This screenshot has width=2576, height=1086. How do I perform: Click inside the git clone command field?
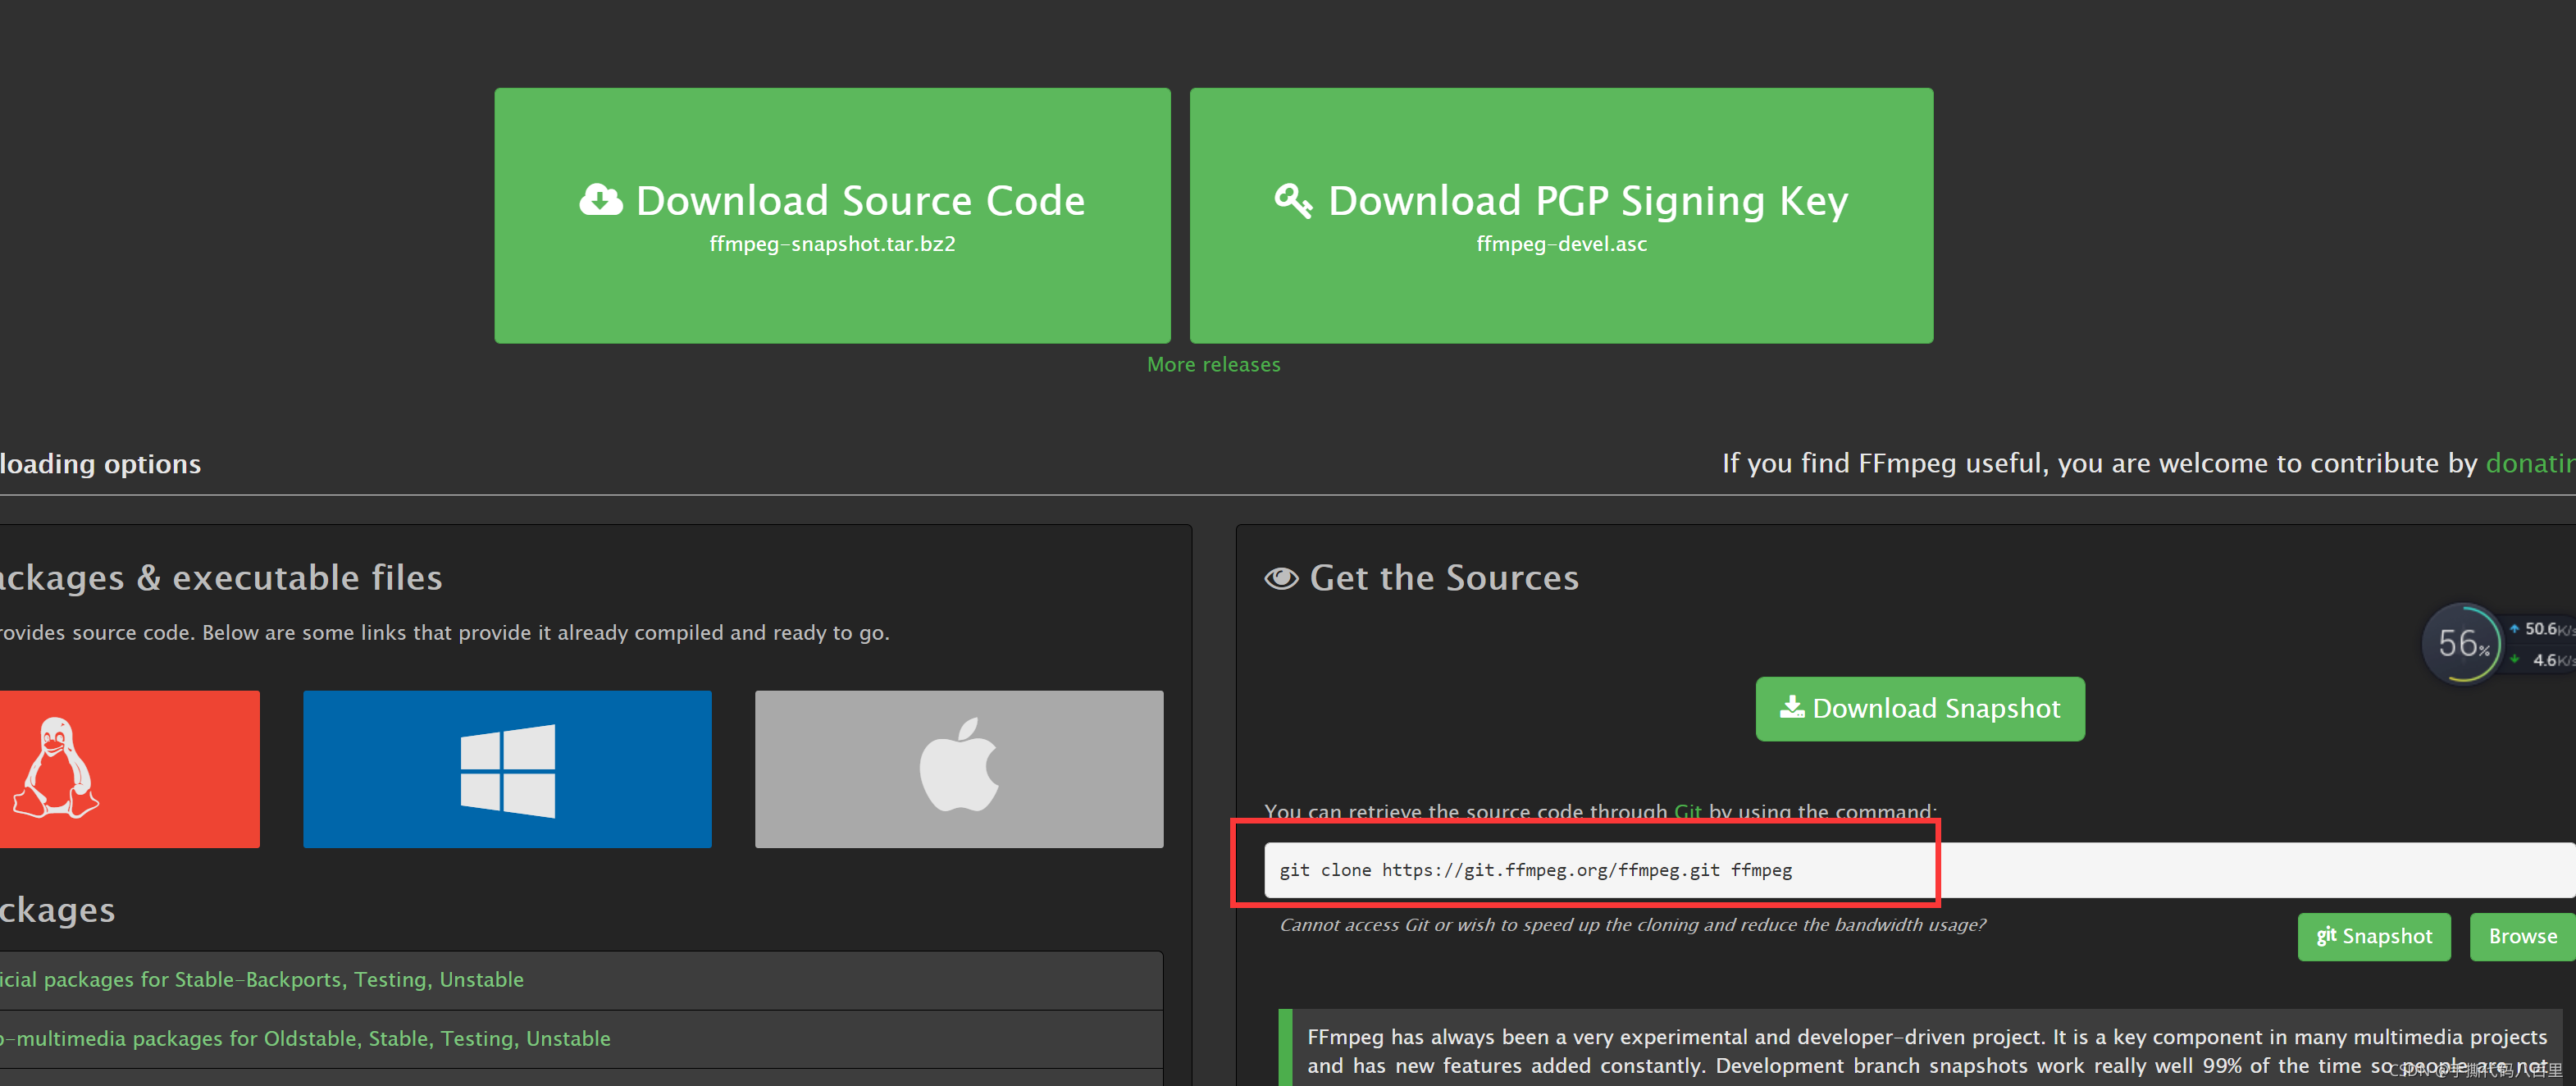(x=1919, y=870)
